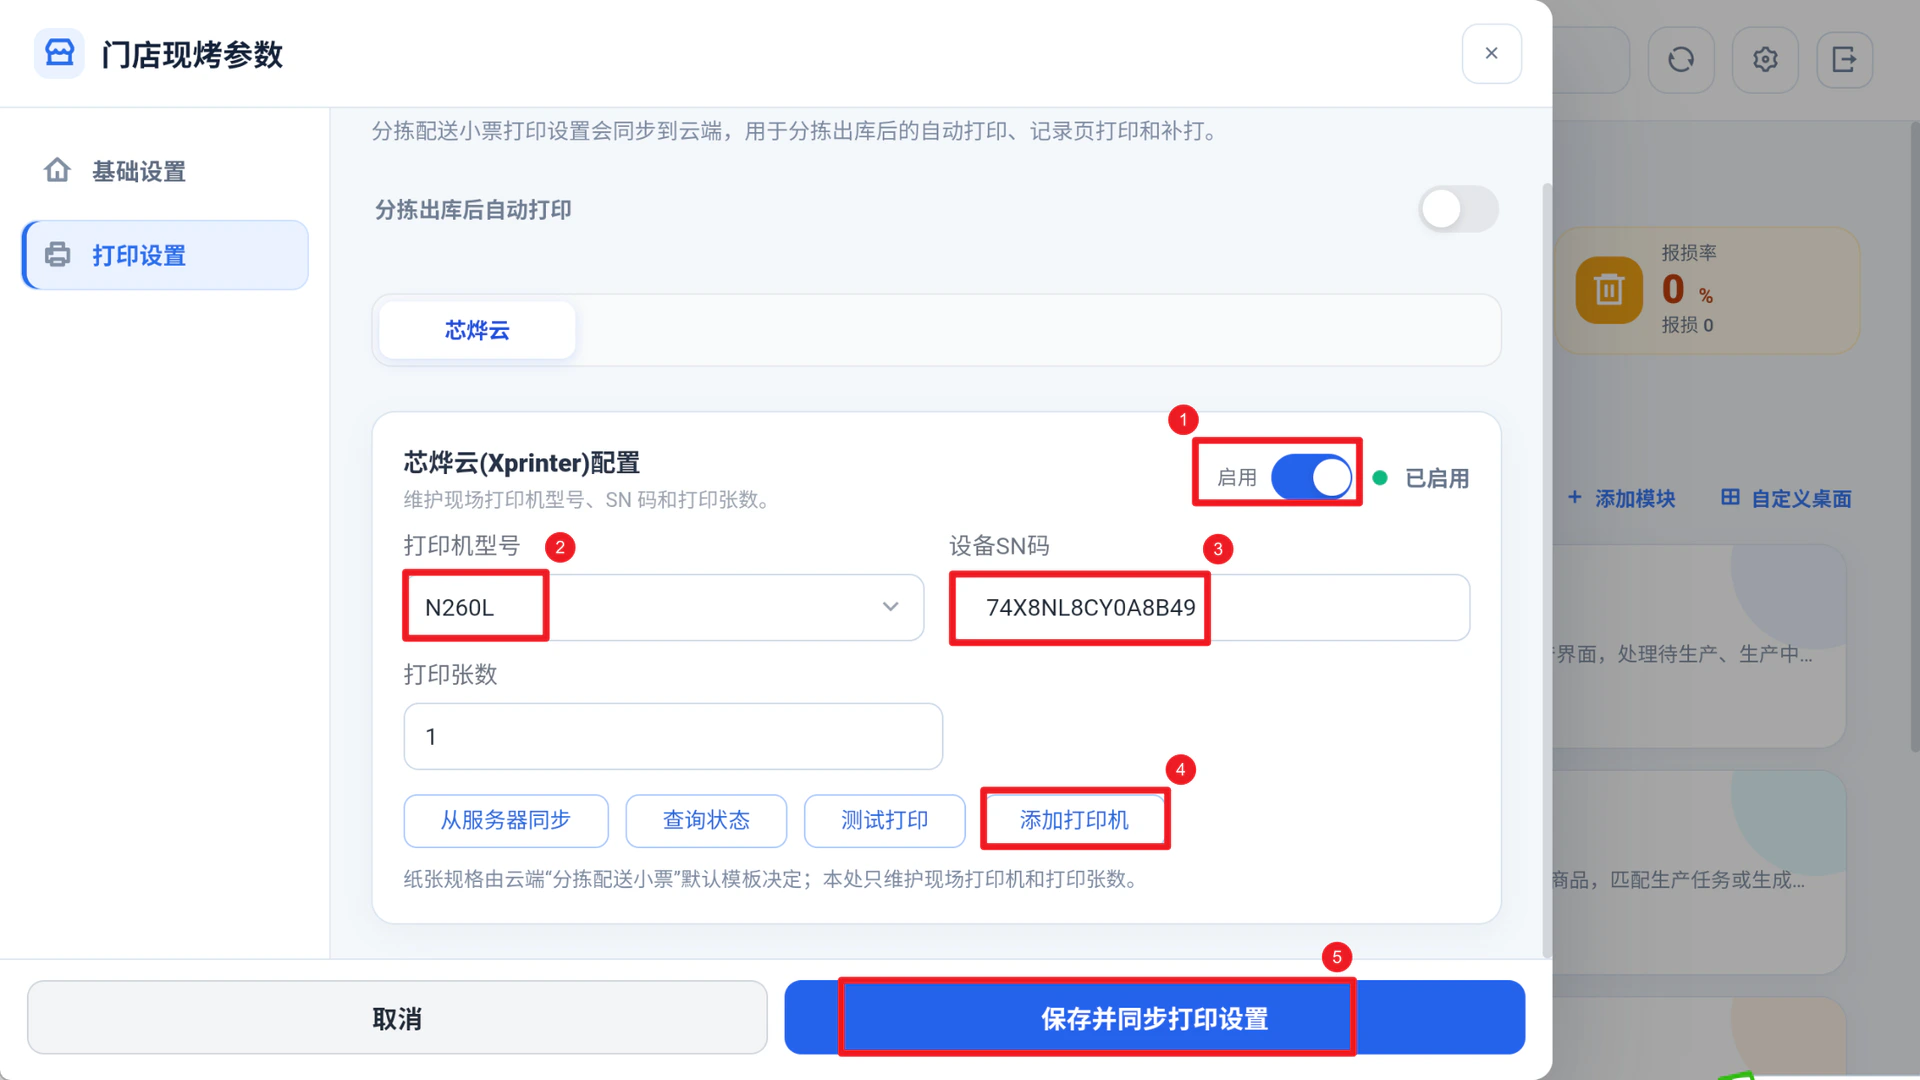Focus the 设备SN码 input field
Viewport: 1920px width, 1080px height.
(1209, 607)
